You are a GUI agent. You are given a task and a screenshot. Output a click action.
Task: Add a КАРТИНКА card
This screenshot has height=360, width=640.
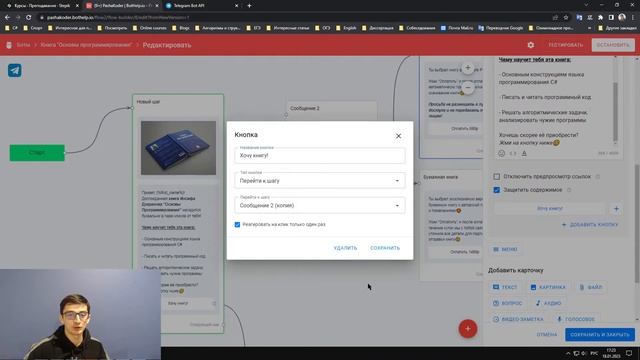click(548, 287)
